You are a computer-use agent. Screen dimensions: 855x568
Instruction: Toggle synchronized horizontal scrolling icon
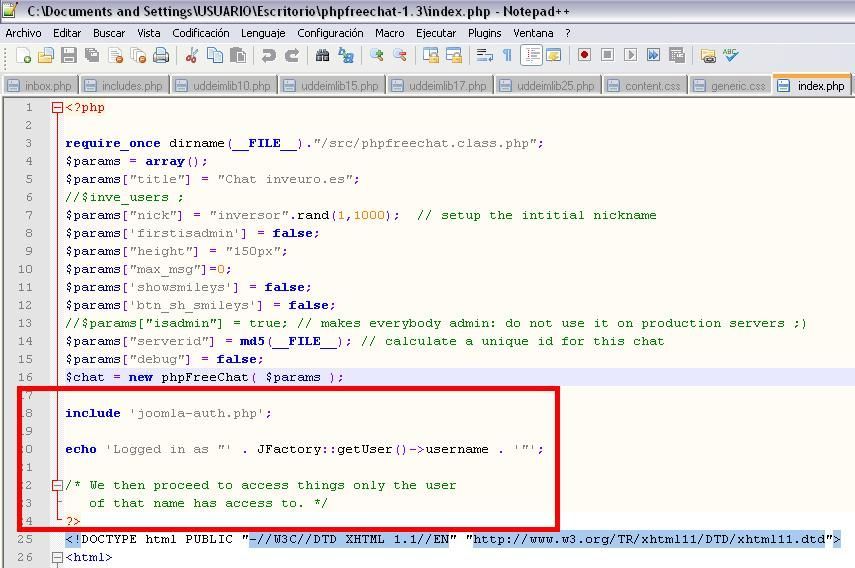(454, 55)
